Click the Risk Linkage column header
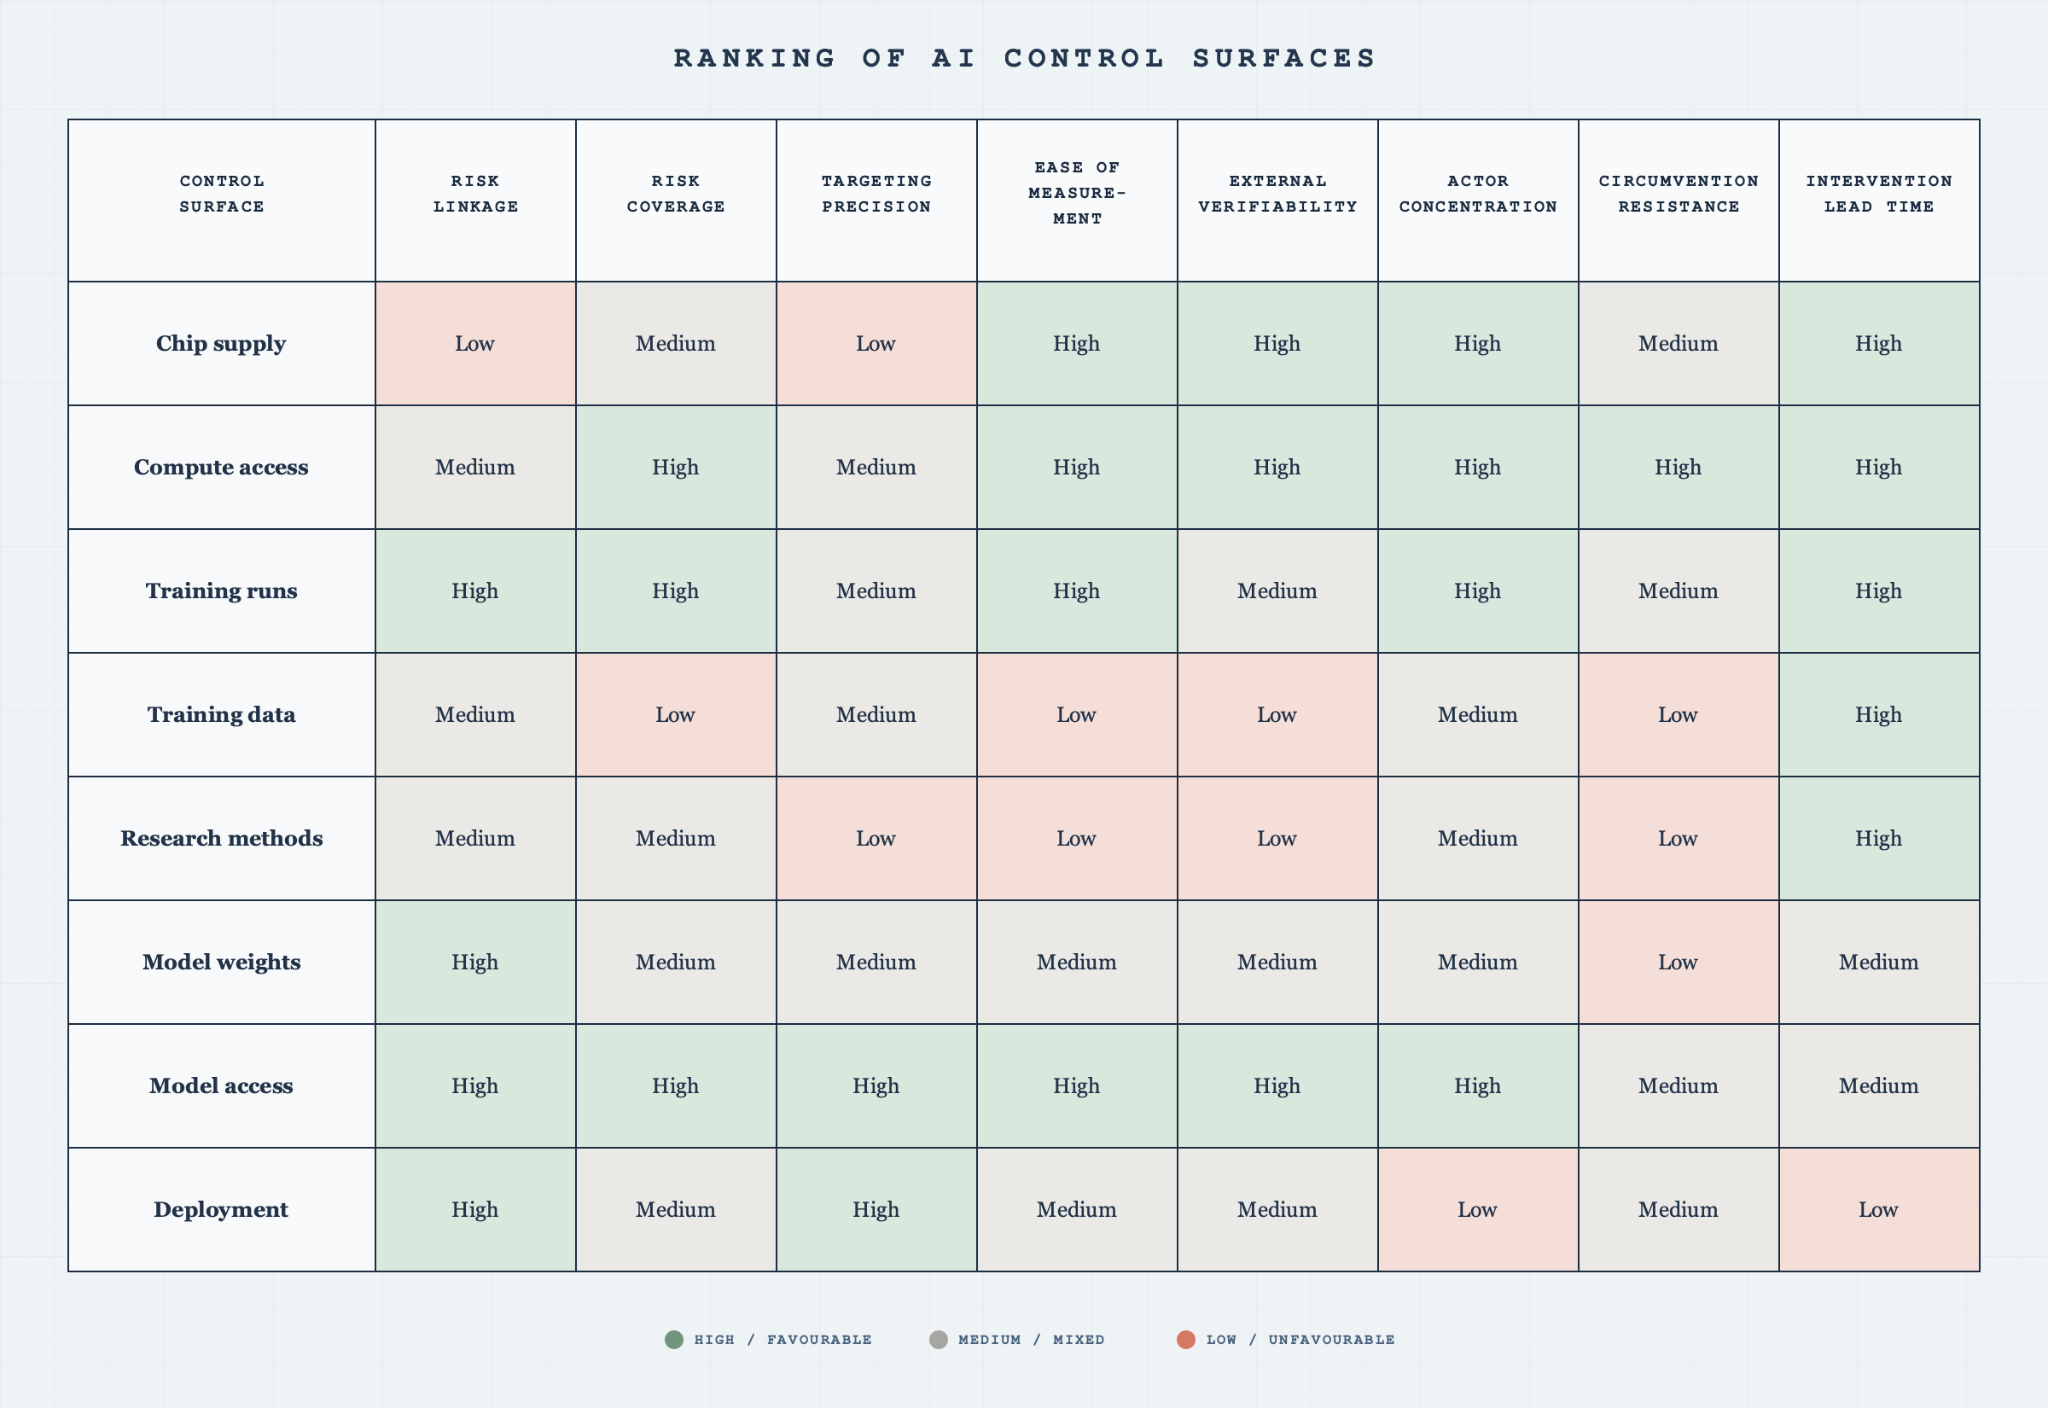The height and width of the screenshot is (1408, 2048). coord(476,194)
